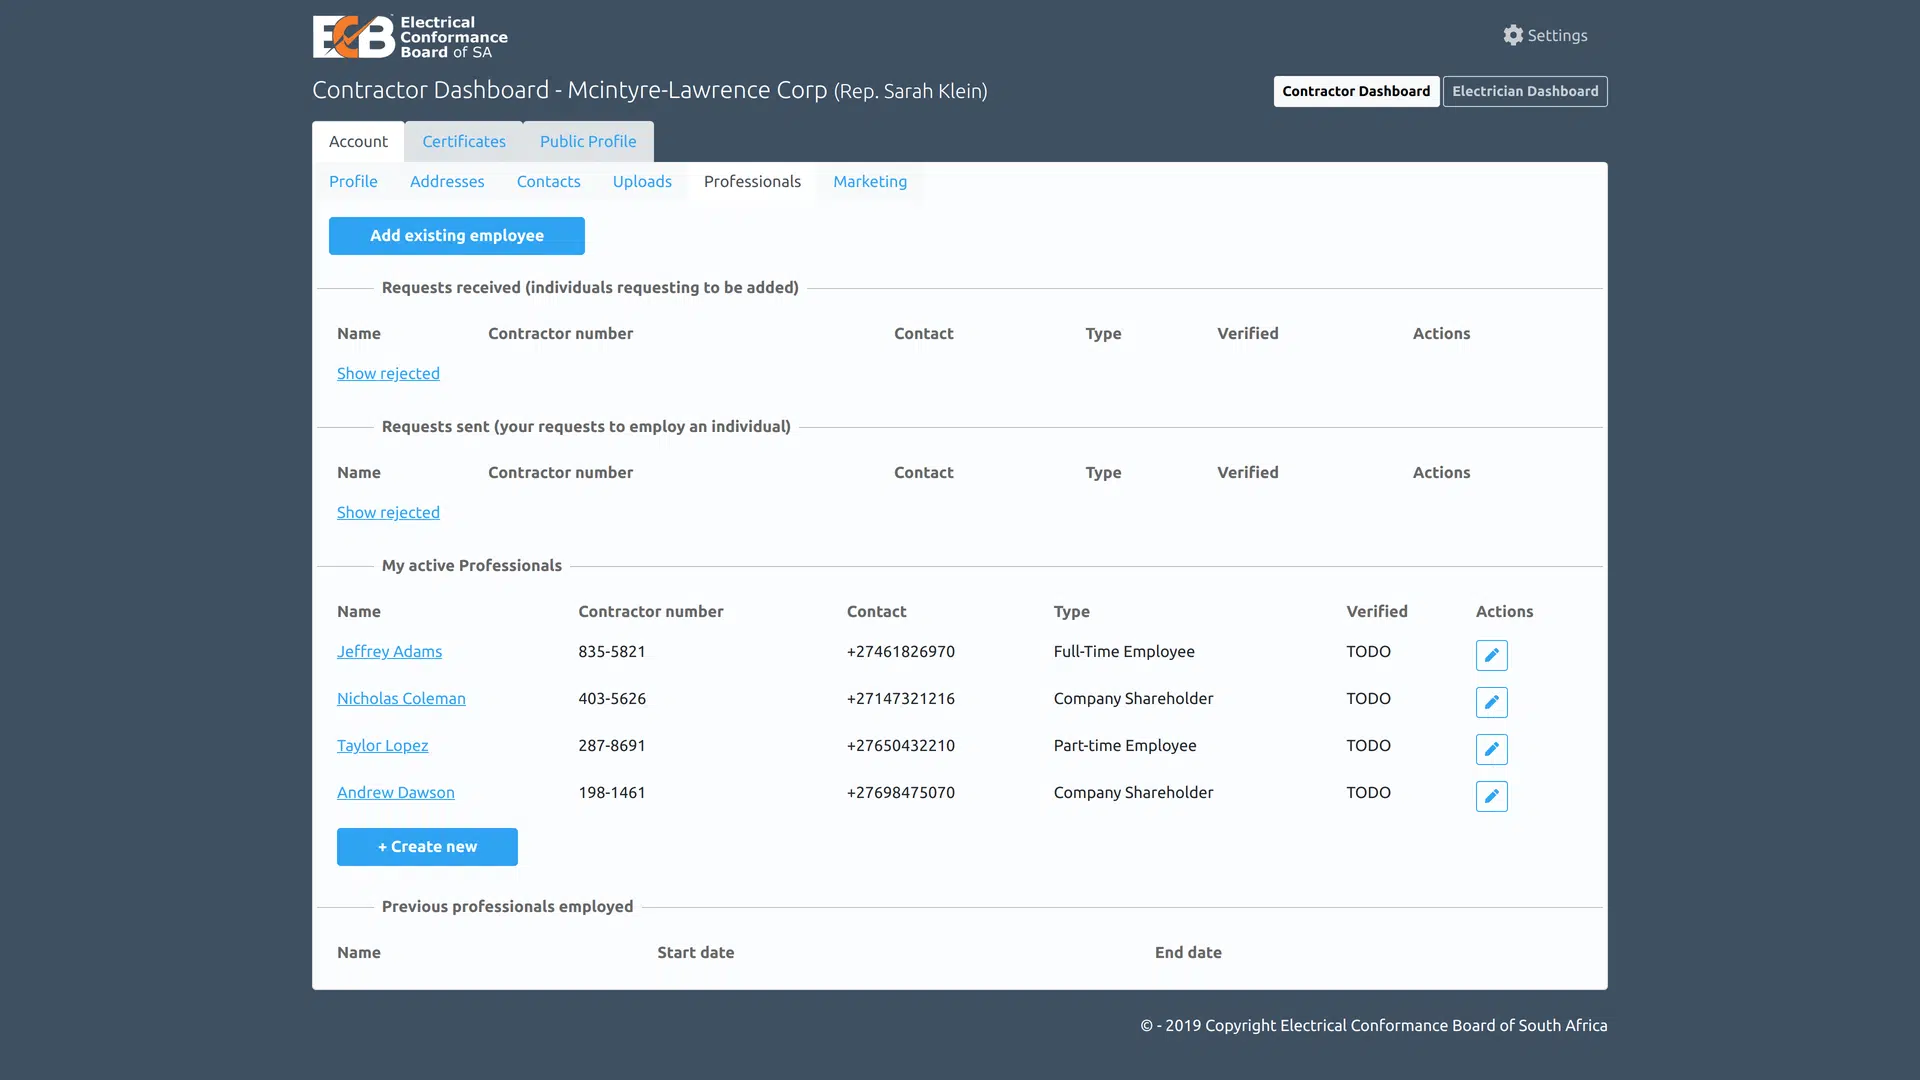The image size is (1920, 1080).
Task: Select the Professionals tab
Action: (x=752, y=181)
